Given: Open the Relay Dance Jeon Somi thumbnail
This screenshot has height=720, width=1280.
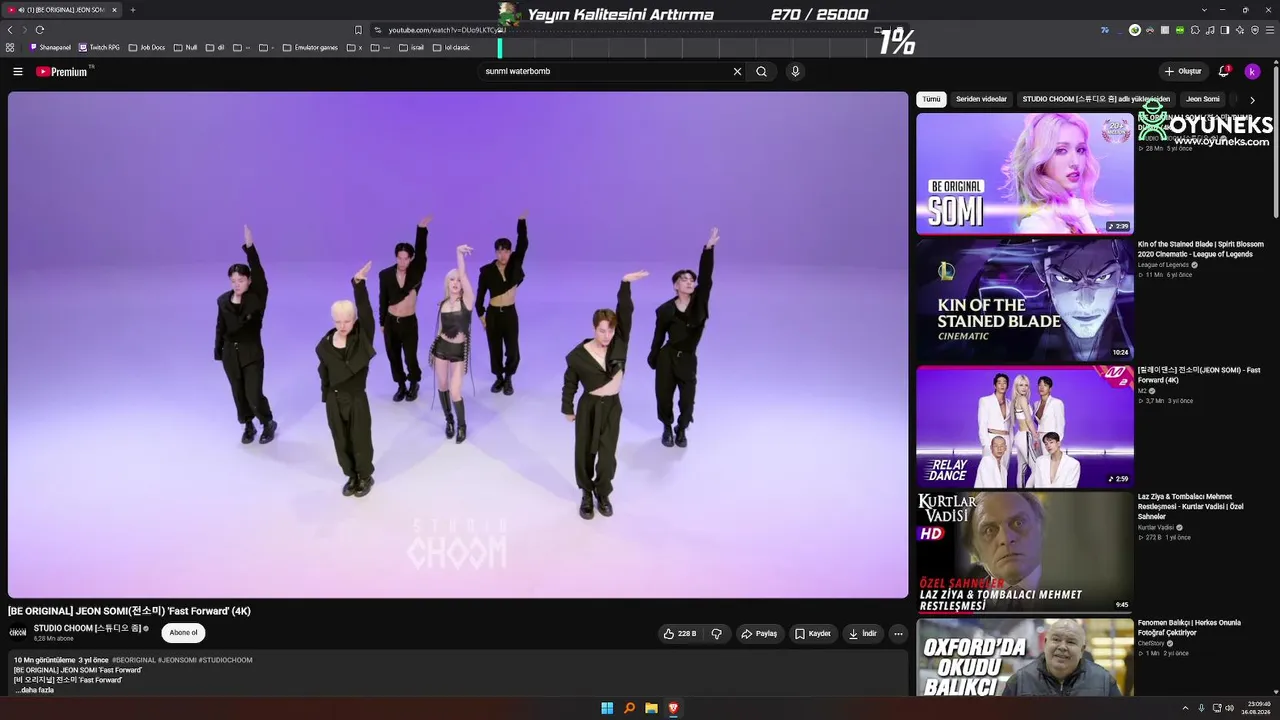Looking at the screenshot, I should pos(1025,427).
